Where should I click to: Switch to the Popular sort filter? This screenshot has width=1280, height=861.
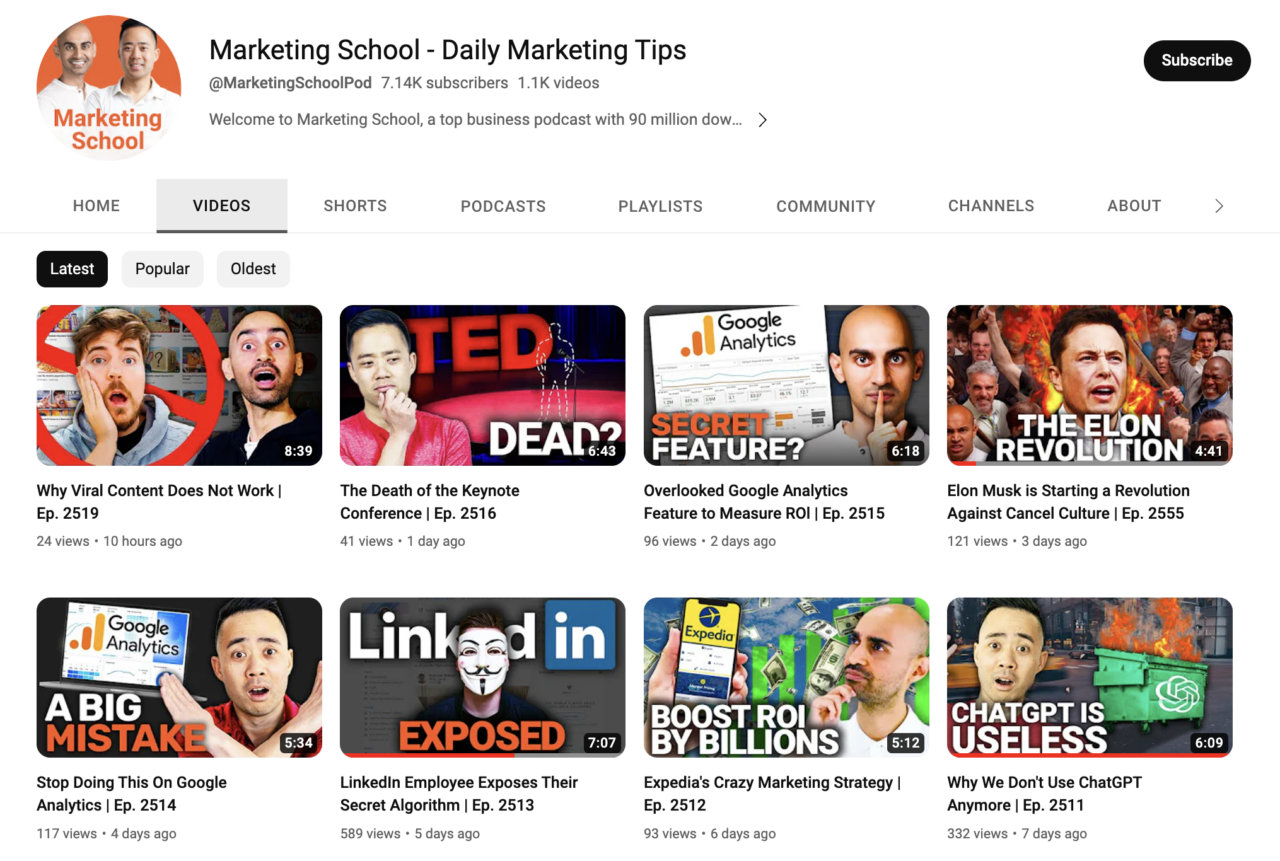(162, 268)
